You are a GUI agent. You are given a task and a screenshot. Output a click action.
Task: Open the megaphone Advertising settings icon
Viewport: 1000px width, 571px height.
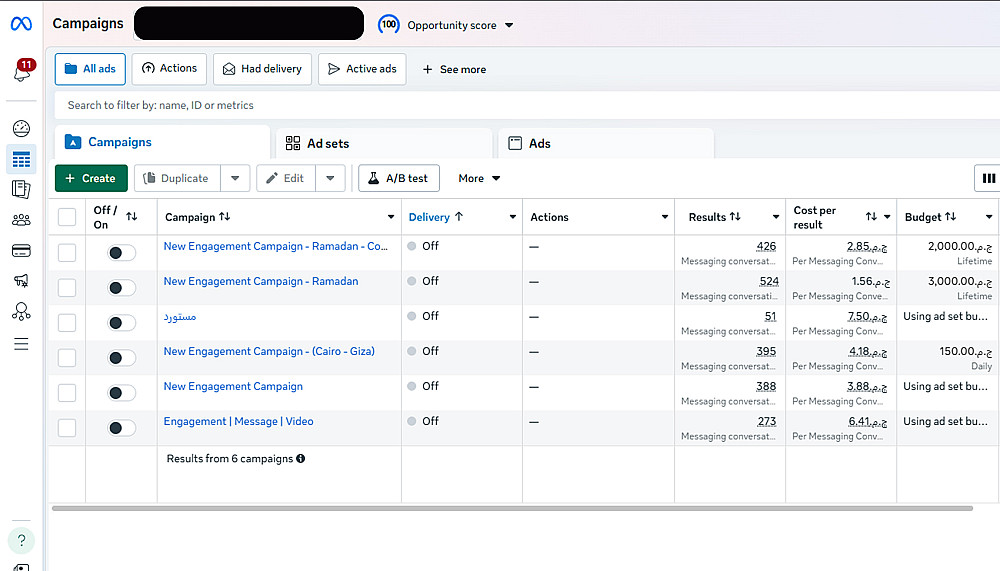pos(21,281)
